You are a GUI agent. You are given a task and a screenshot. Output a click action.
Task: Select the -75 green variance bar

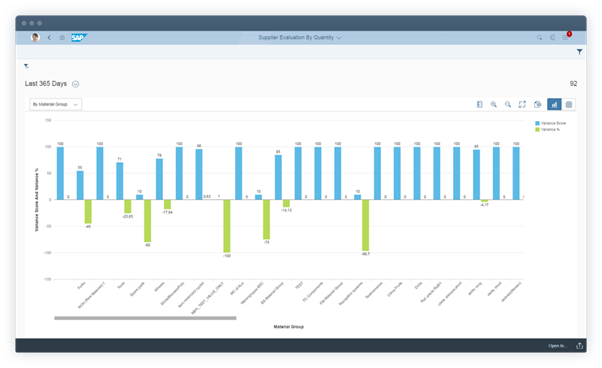pyautogui.click(x=266, y=219)
